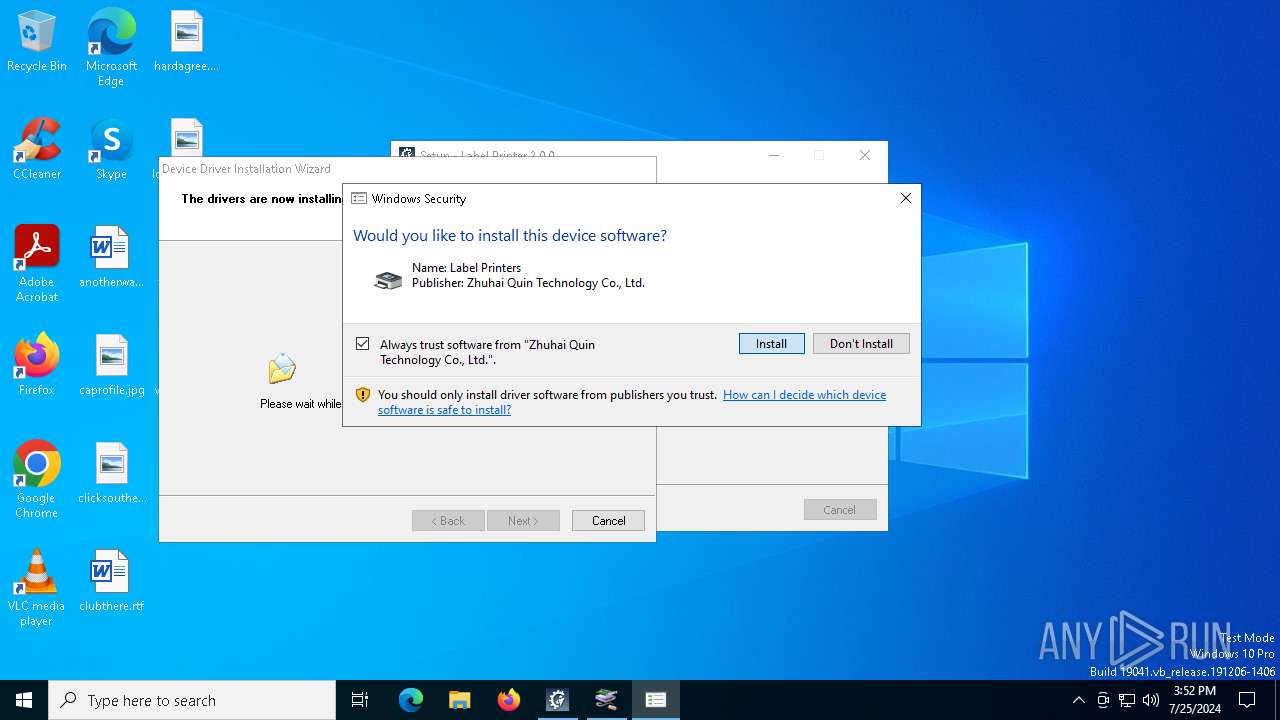Viewport: 1280px width, 720px height.
Task: Minimize the Label Printer Setup window
Action: click(x=774, y=155)
